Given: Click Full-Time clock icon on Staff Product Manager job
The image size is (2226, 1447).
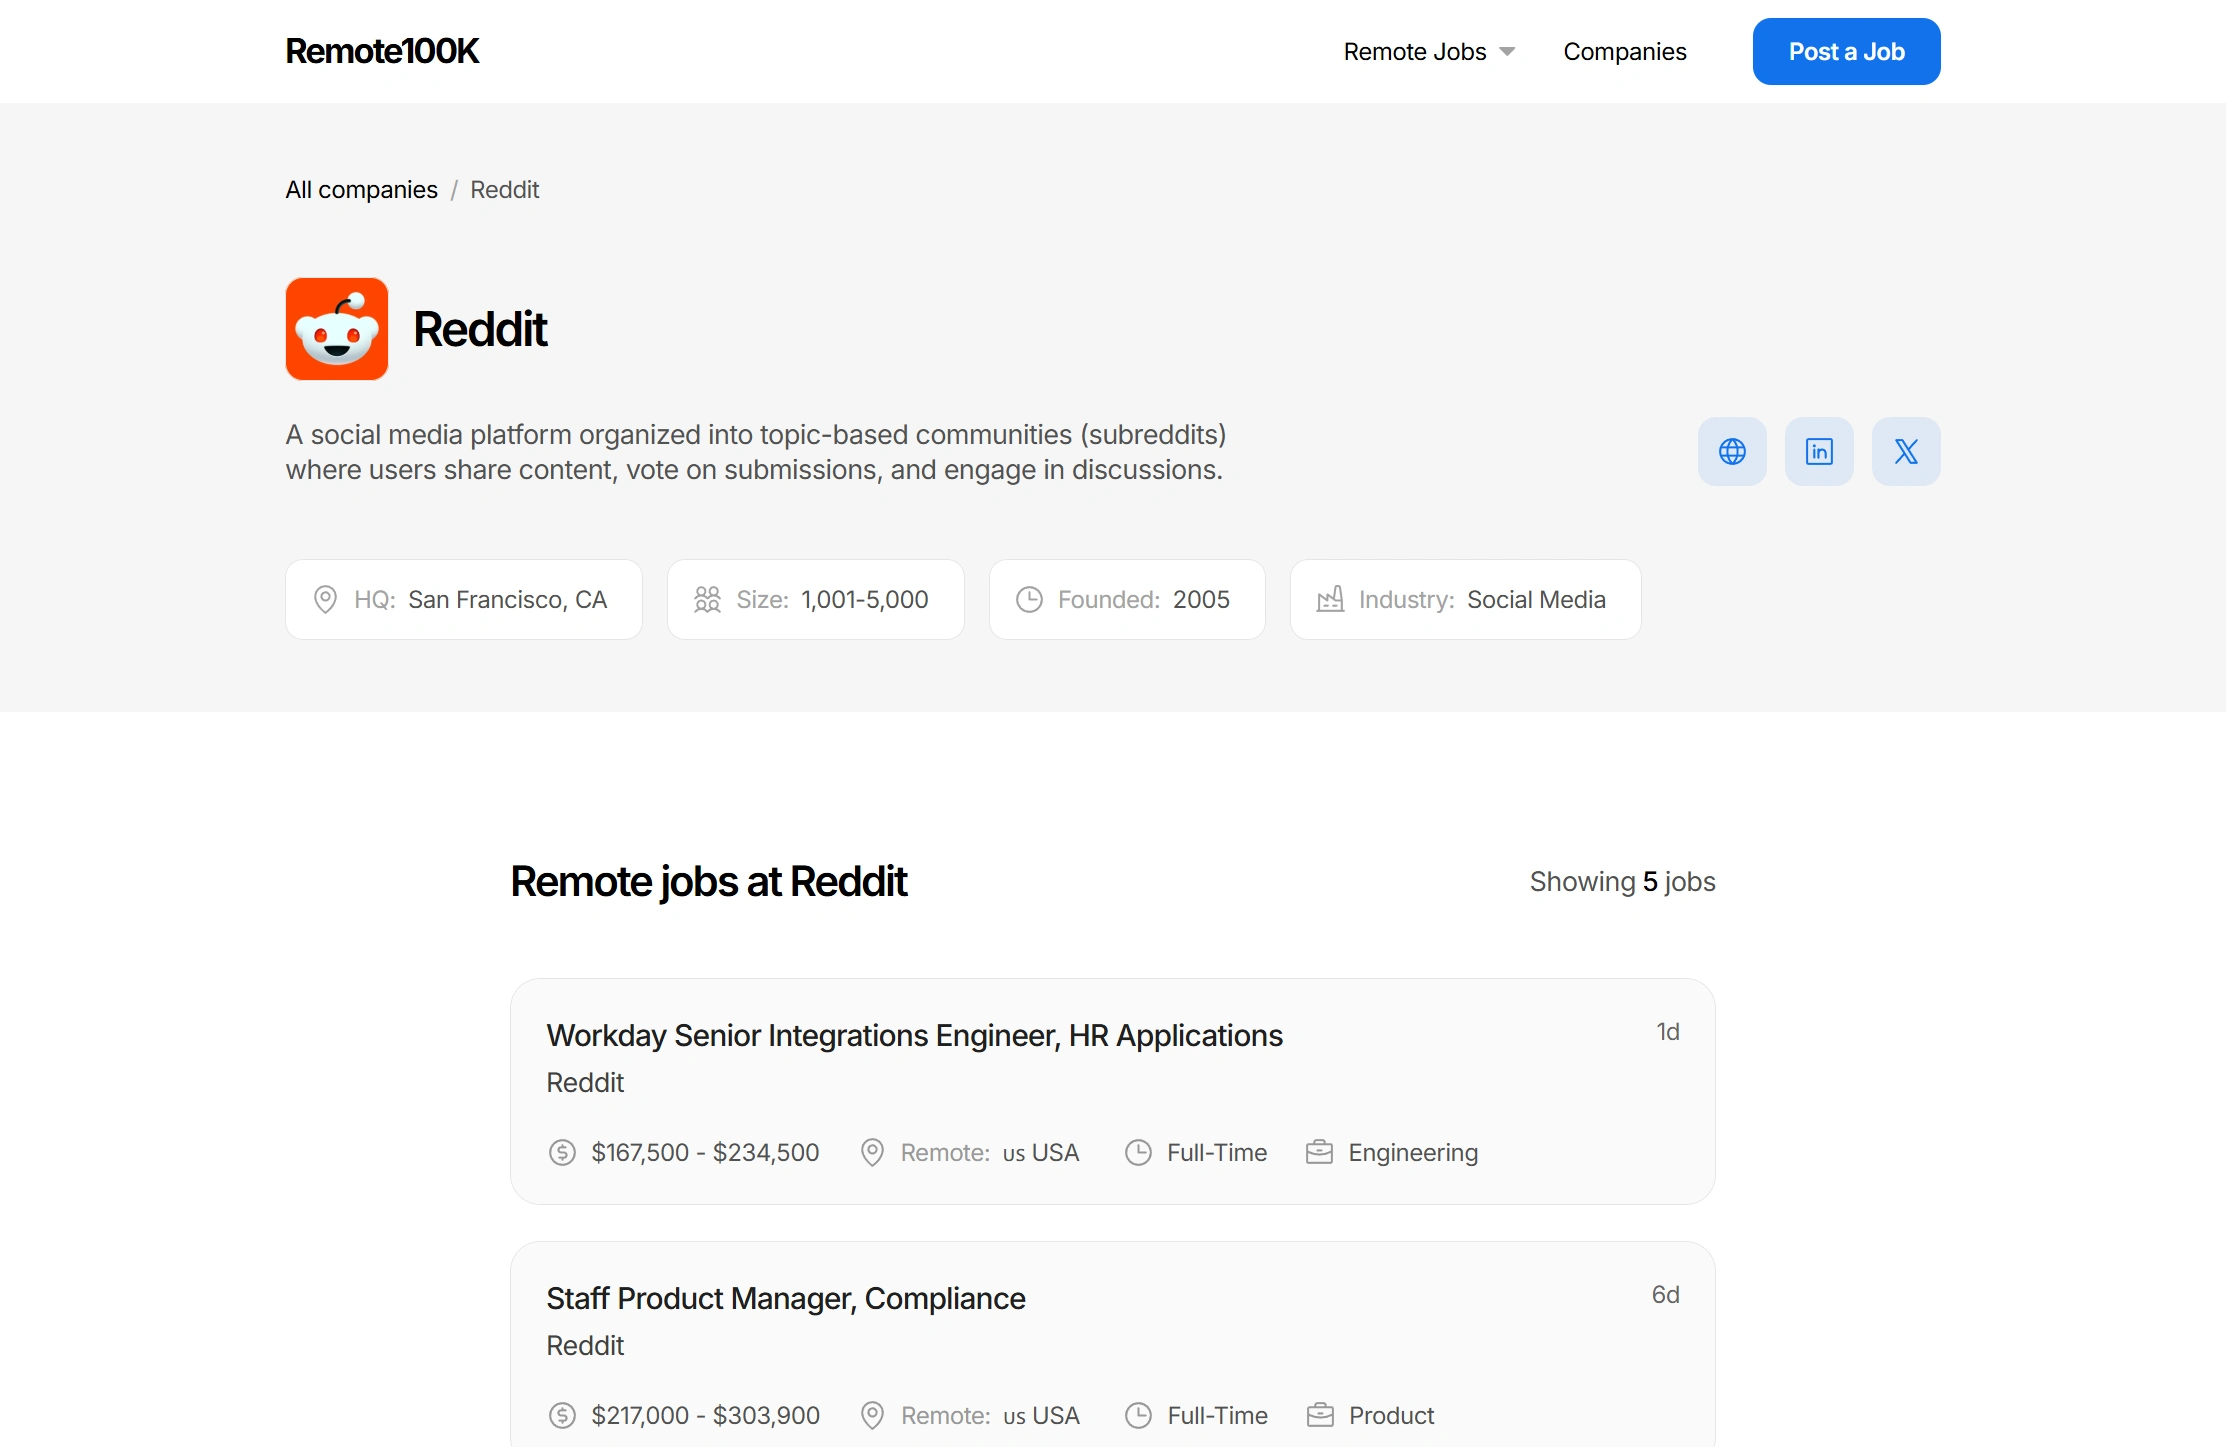Looking at the screenshot, I should pos(1138,1415).
